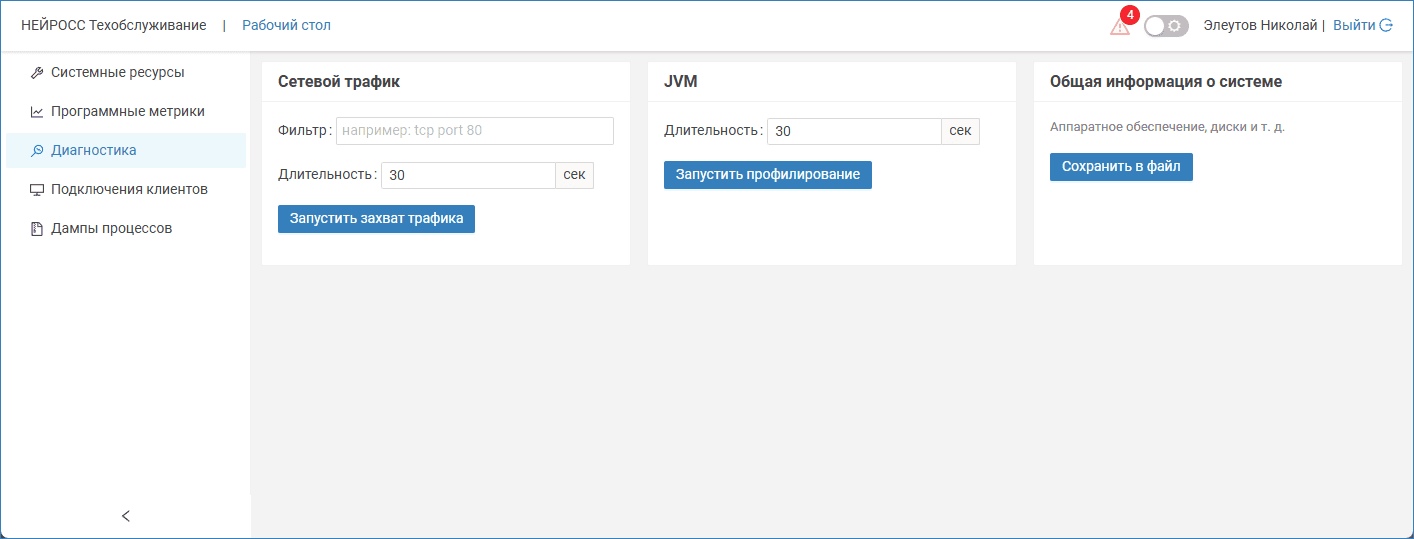This screenshot has width=1414, height=539.
Task: Click the wrench icon for Системные ресурсы
Action: (37, 73)
